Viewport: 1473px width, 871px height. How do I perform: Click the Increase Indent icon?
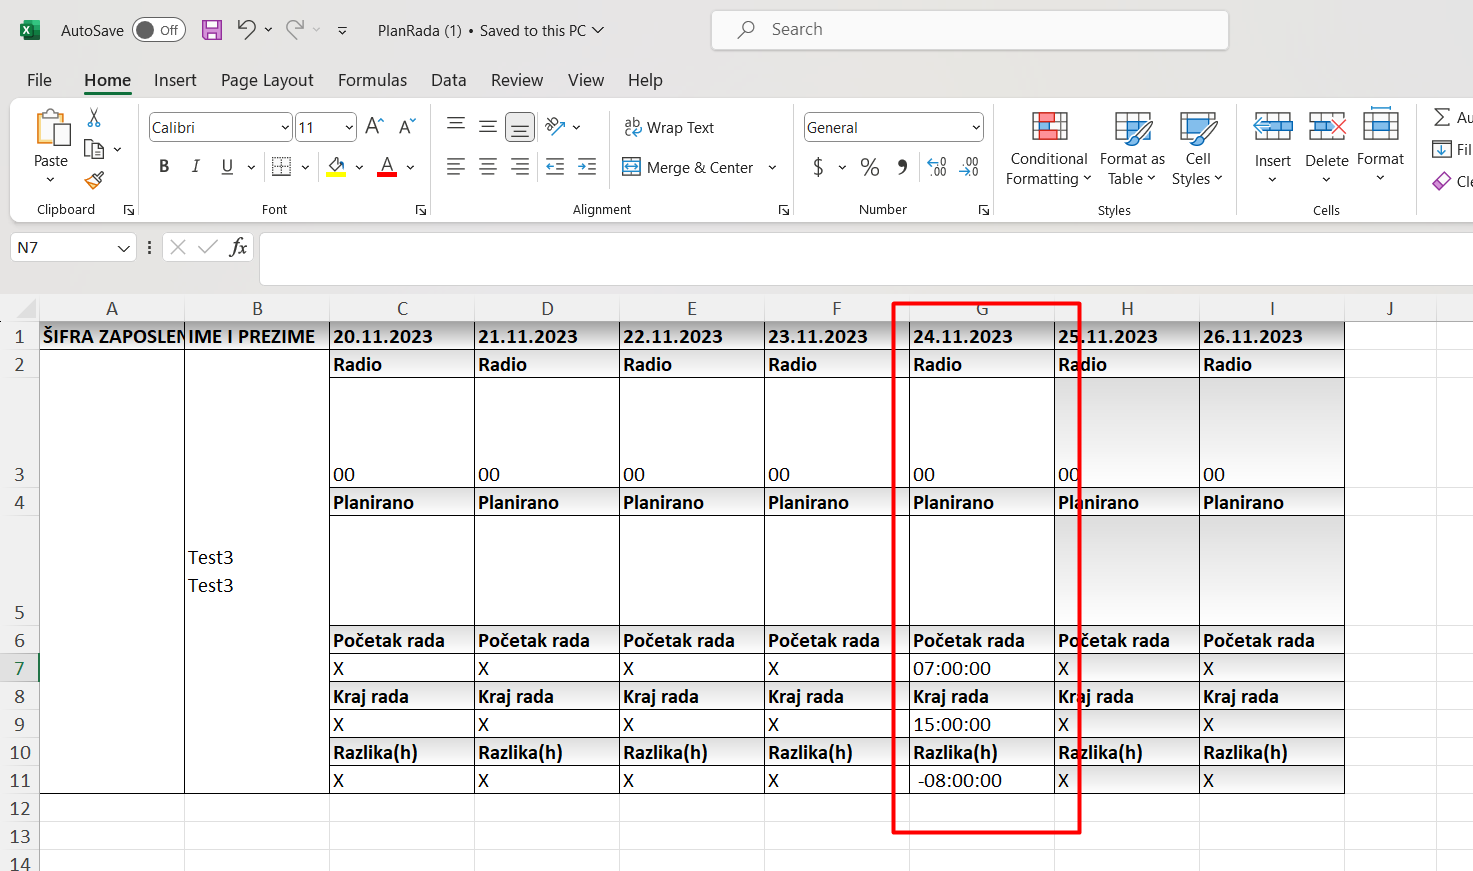pyautogui.click(x=587, y=167)
